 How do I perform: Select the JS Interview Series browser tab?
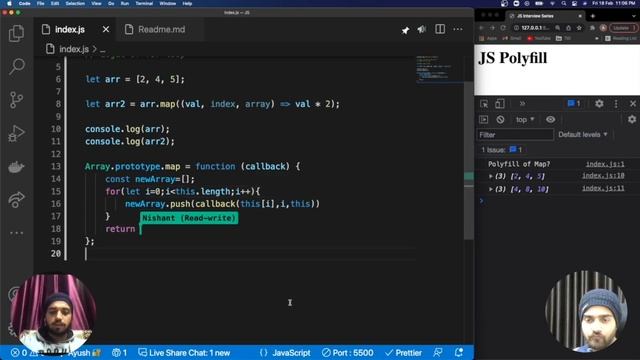(545, 16)
